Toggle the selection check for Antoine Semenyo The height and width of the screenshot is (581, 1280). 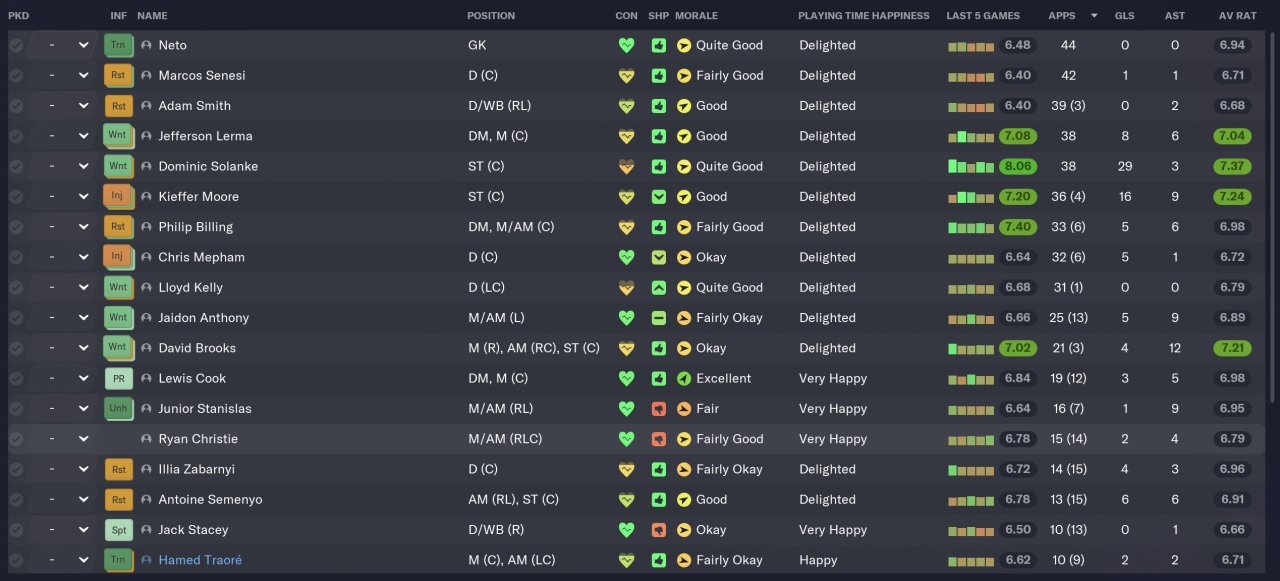click(16, 500)
